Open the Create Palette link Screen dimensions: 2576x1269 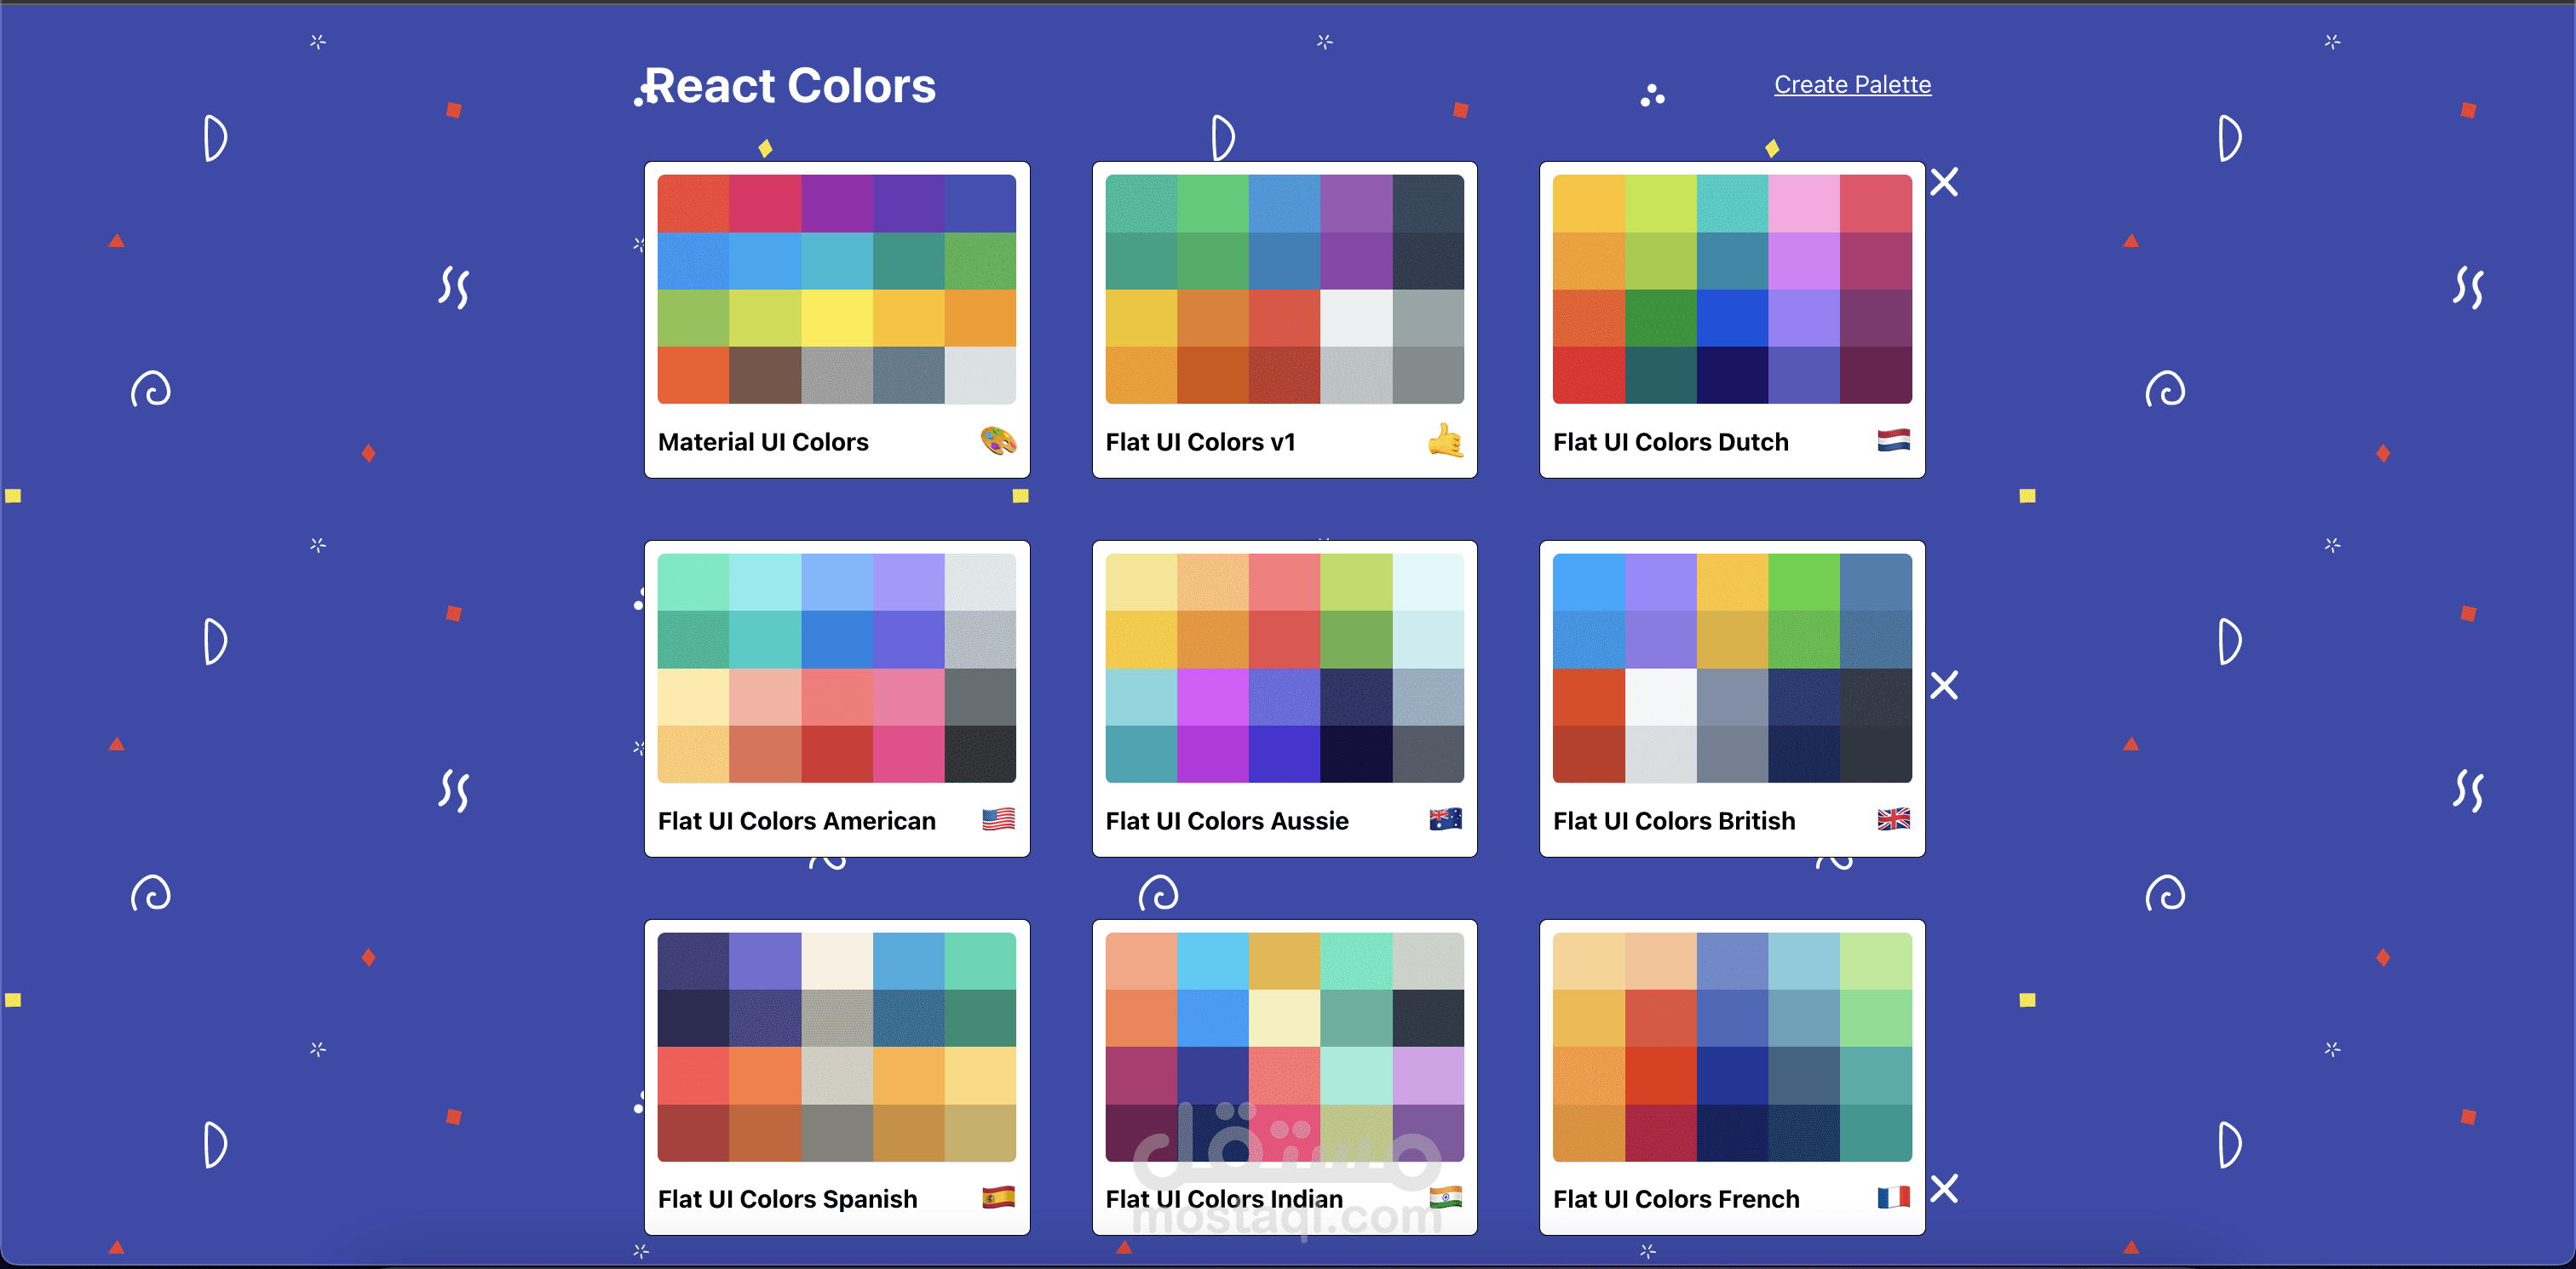1852,85
